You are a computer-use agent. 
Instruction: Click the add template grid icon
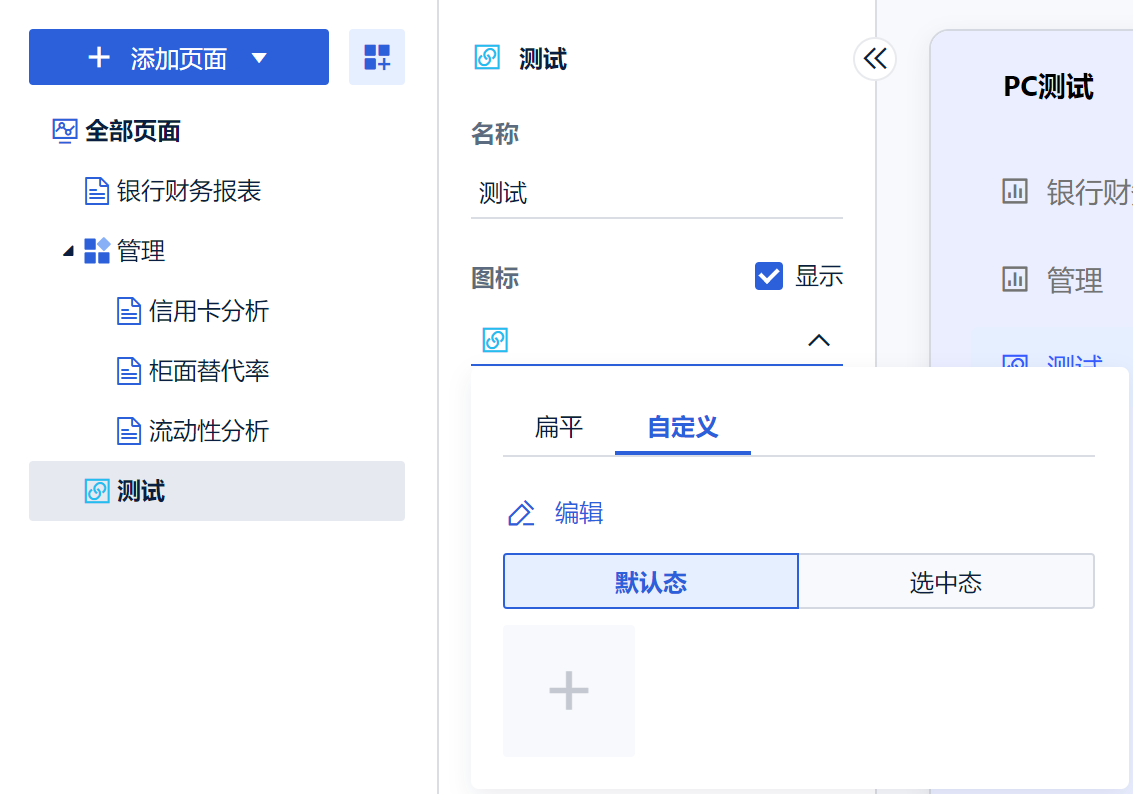(377, 57)
